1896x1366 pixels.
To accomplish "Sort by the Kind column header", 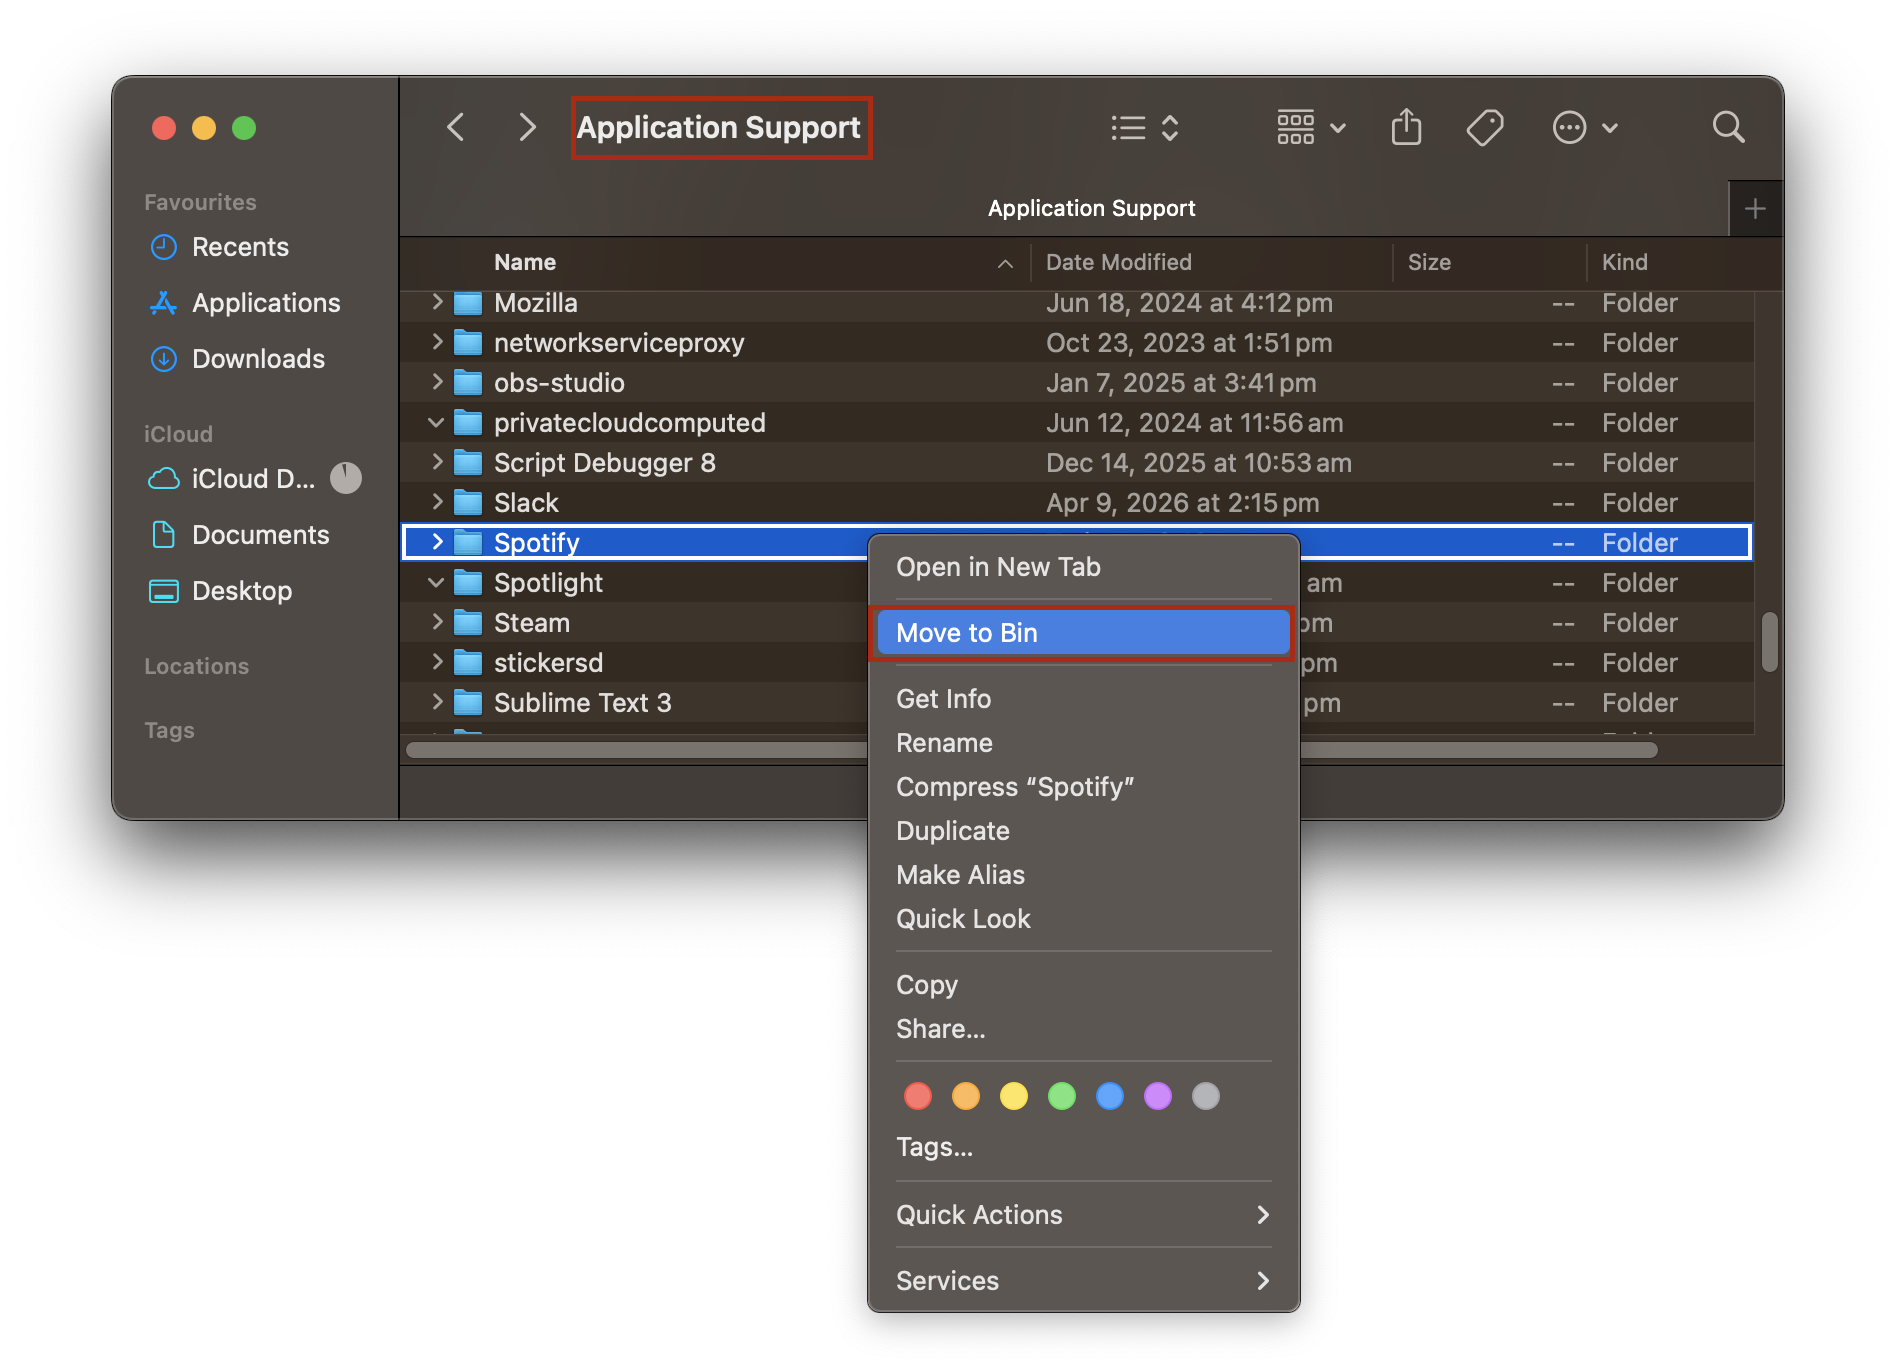I will [1624, 262].
